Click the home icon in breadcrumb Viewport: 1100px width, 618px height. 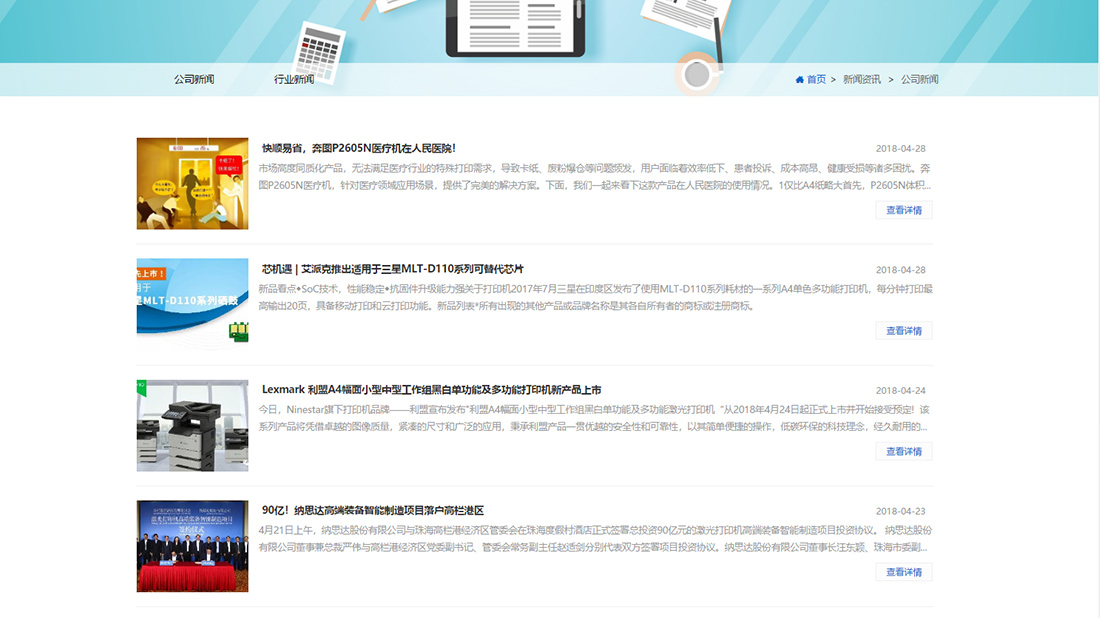tap(799, 79)
